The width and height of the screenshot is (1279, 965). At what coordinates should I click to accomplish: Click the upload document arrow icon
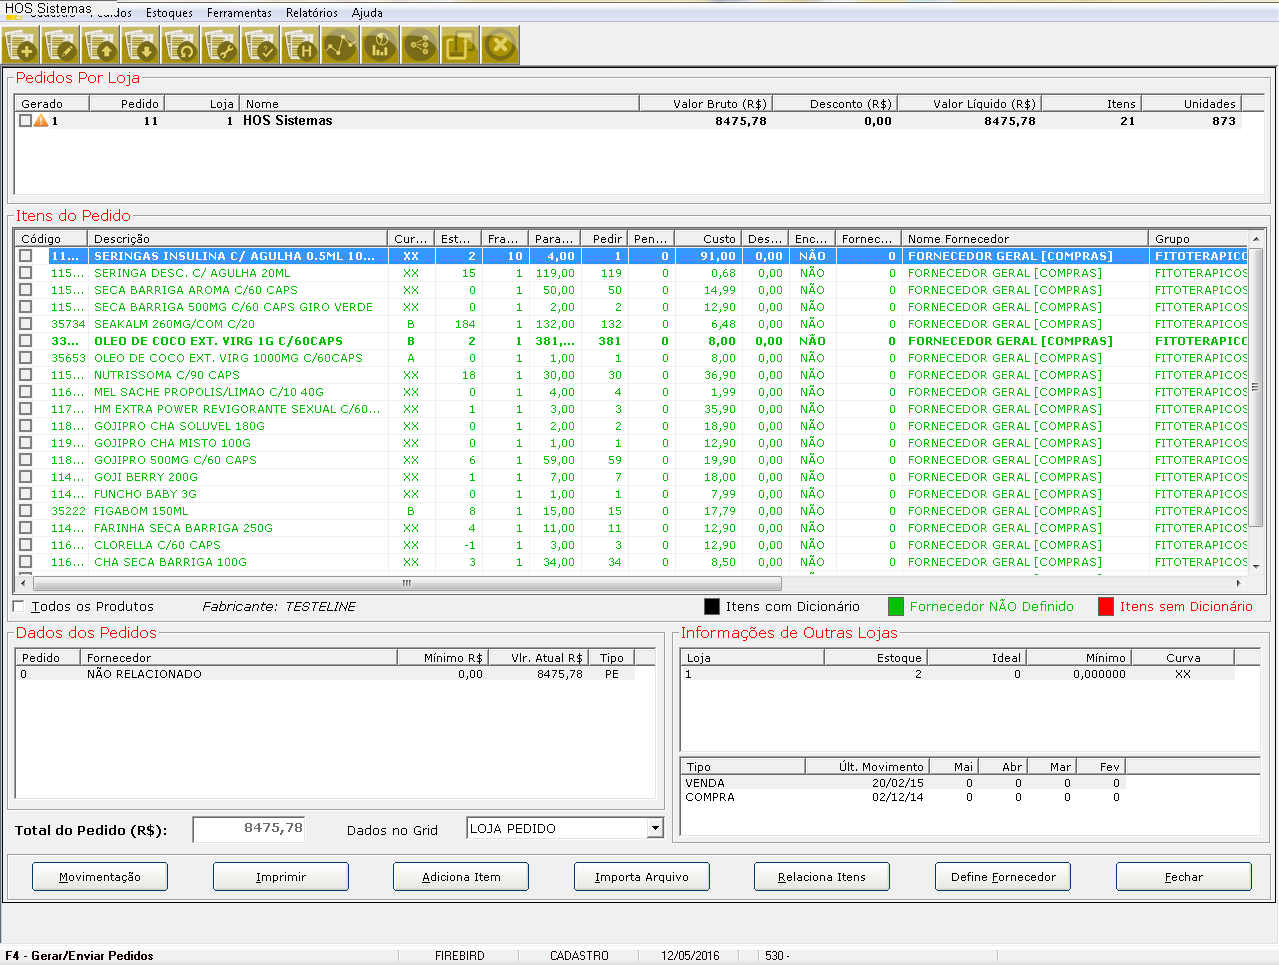[101, 46]
